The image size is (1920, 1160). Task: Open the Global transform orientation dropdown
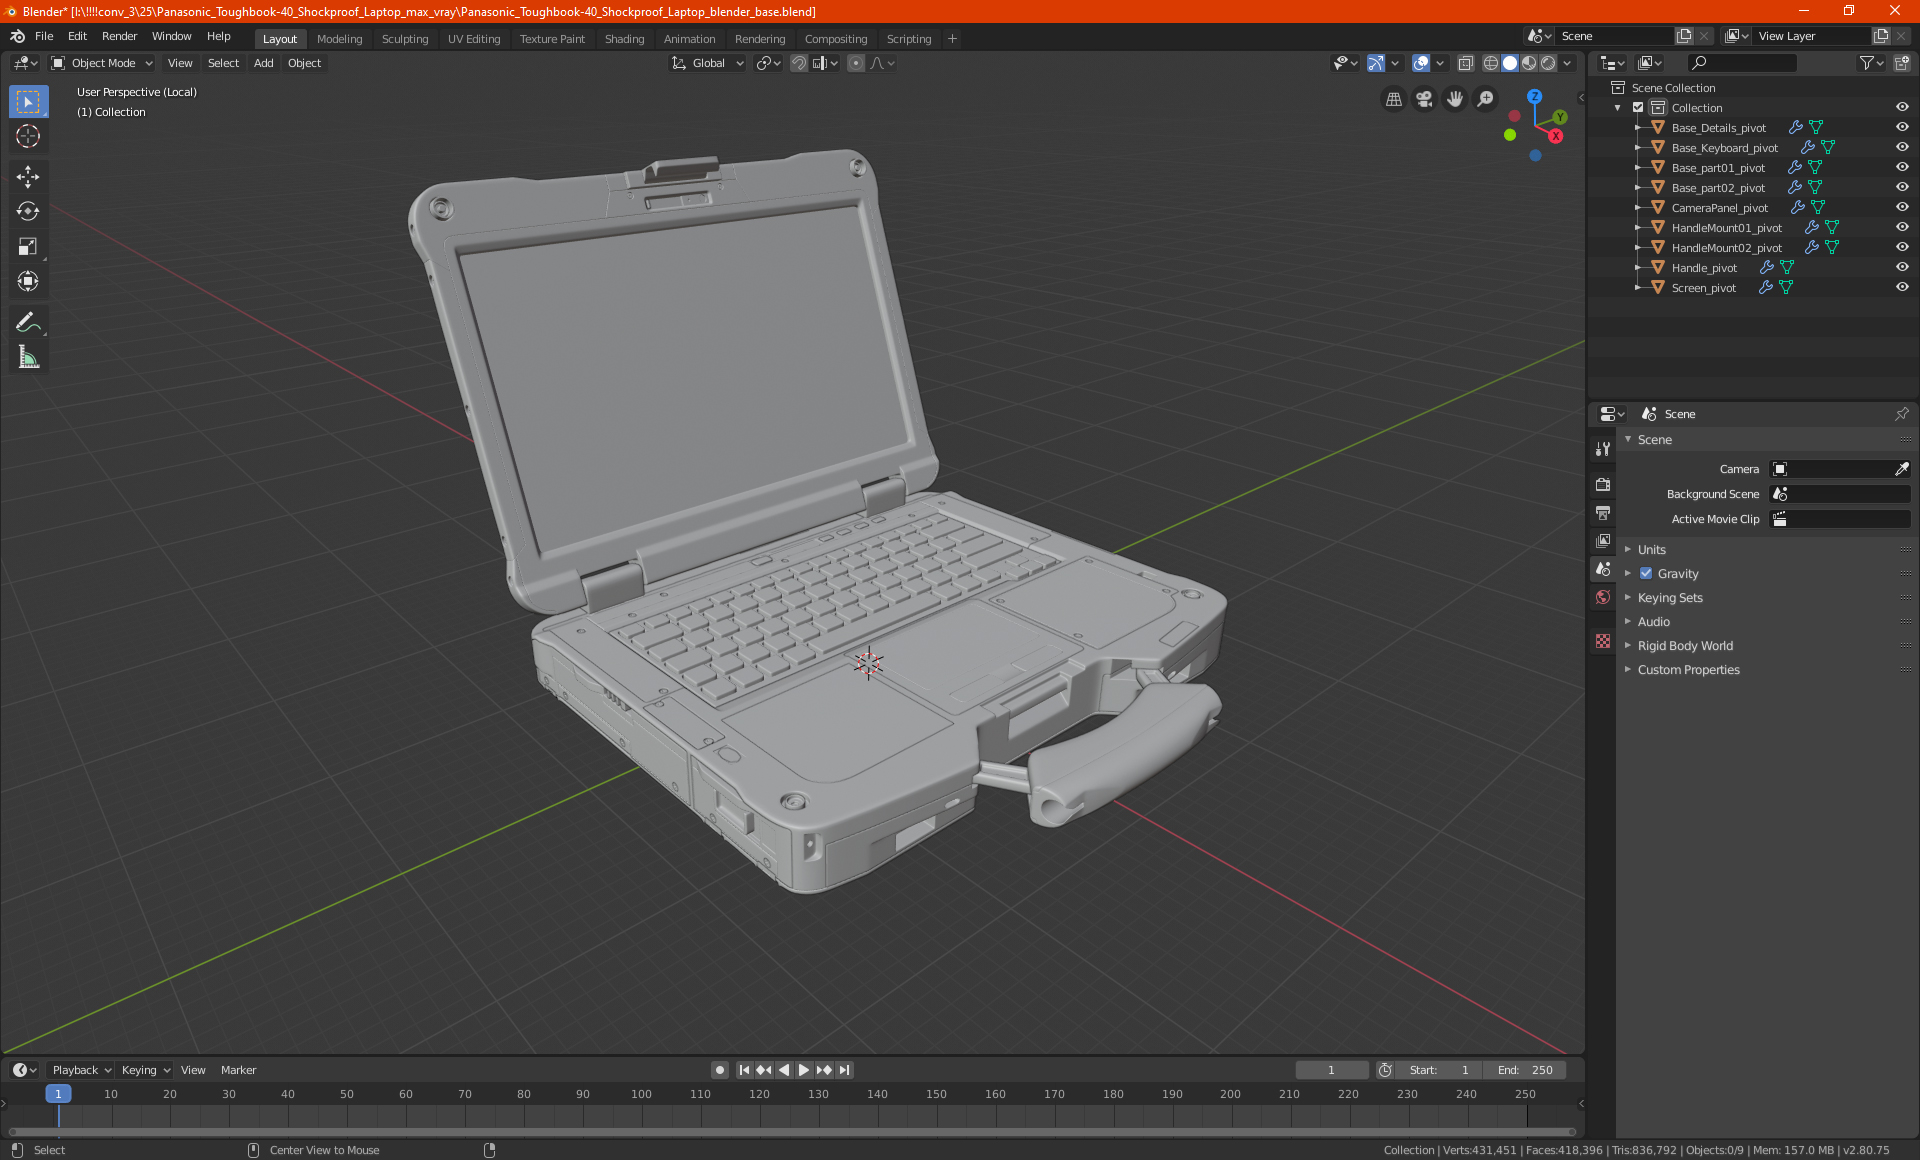[707, 63]
